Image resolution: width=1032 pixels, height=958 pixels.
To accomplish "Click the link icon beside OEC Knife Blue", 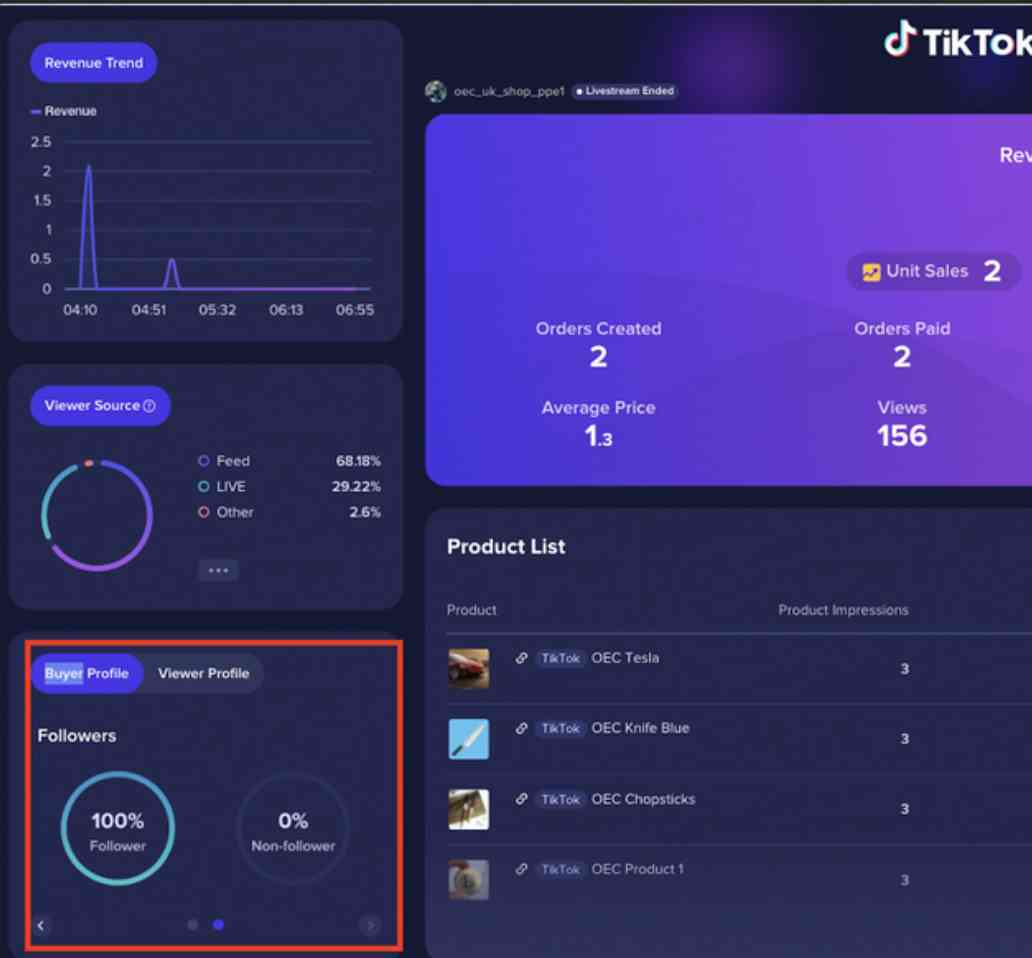I will coord(521,728).
